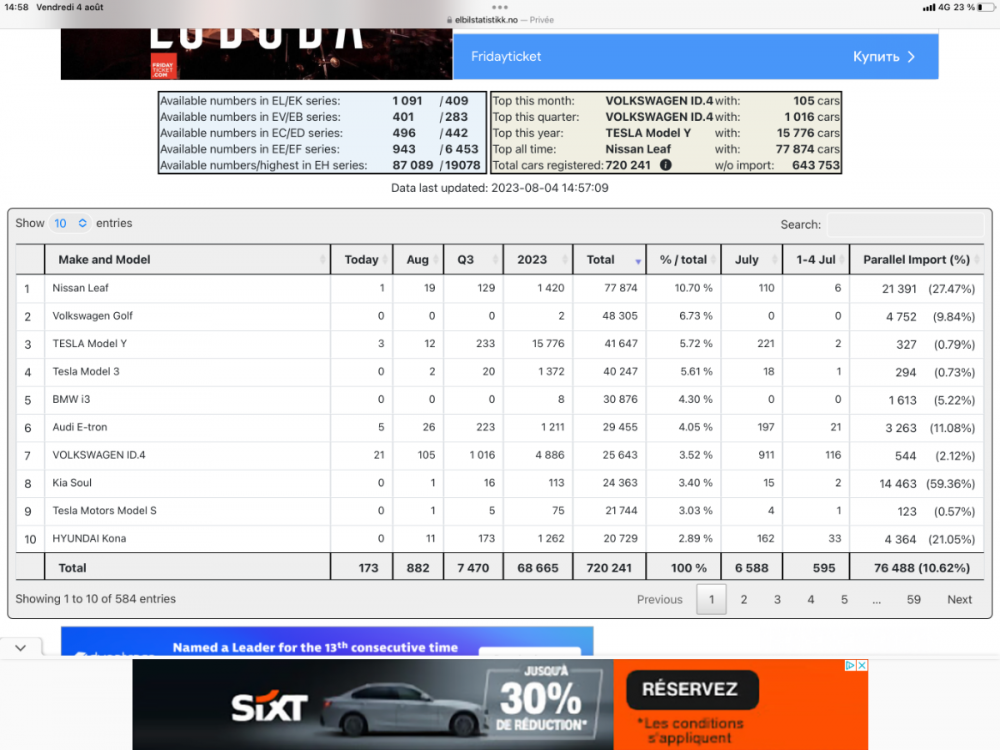This screenshot has height=750, width=1000.
Task: Select the HYUNDAI Kona row name
Action: [x=89, y=539]
